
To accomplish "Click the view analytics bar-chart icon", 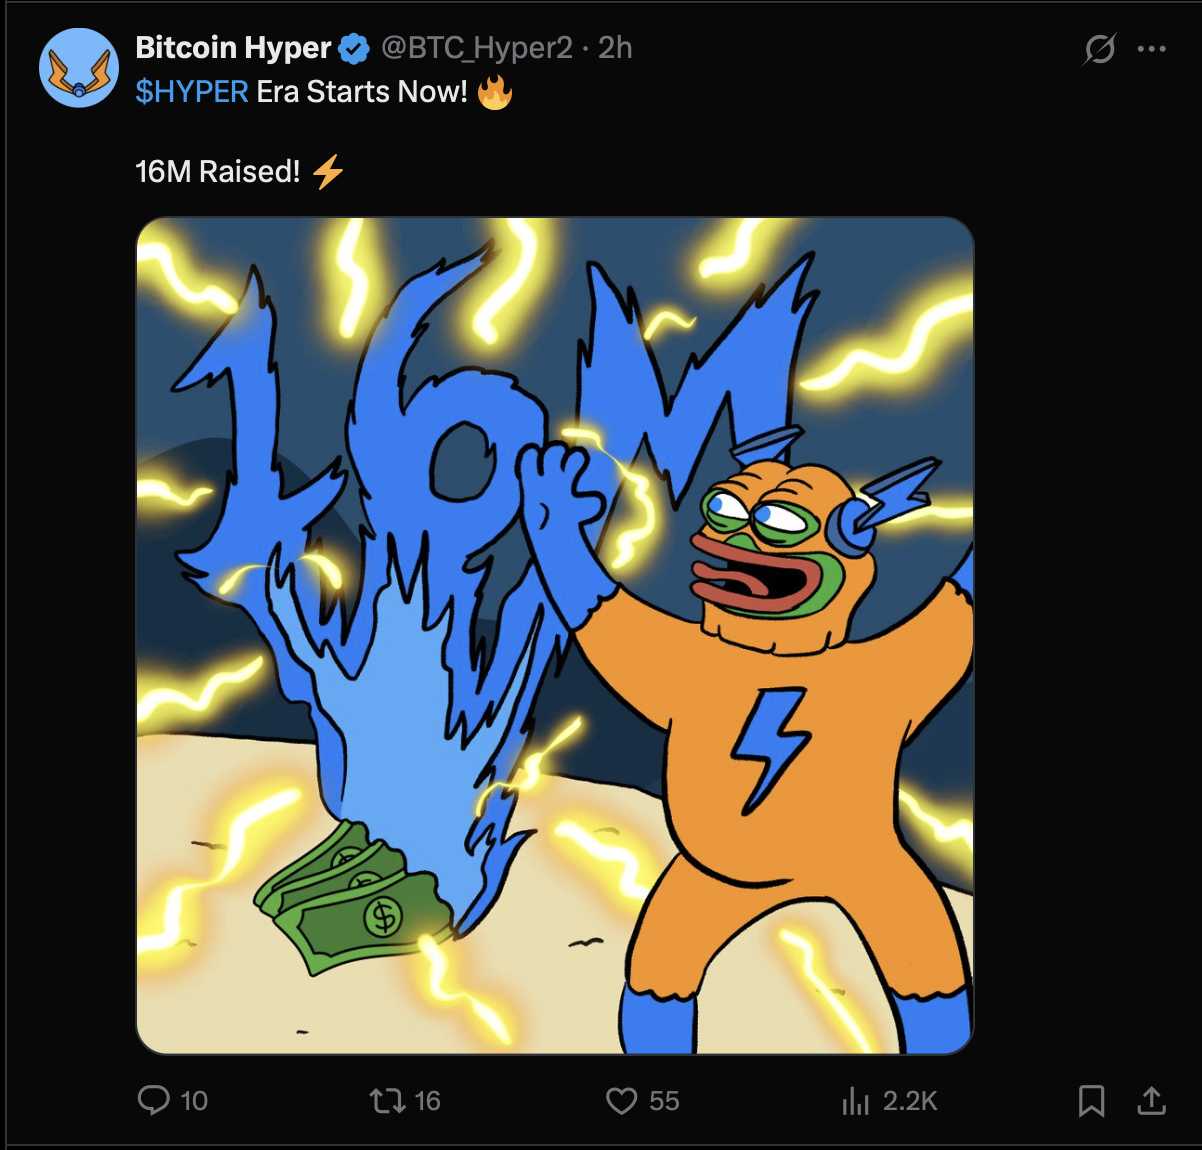I will pyautogui.click(x=855, y=1101).
